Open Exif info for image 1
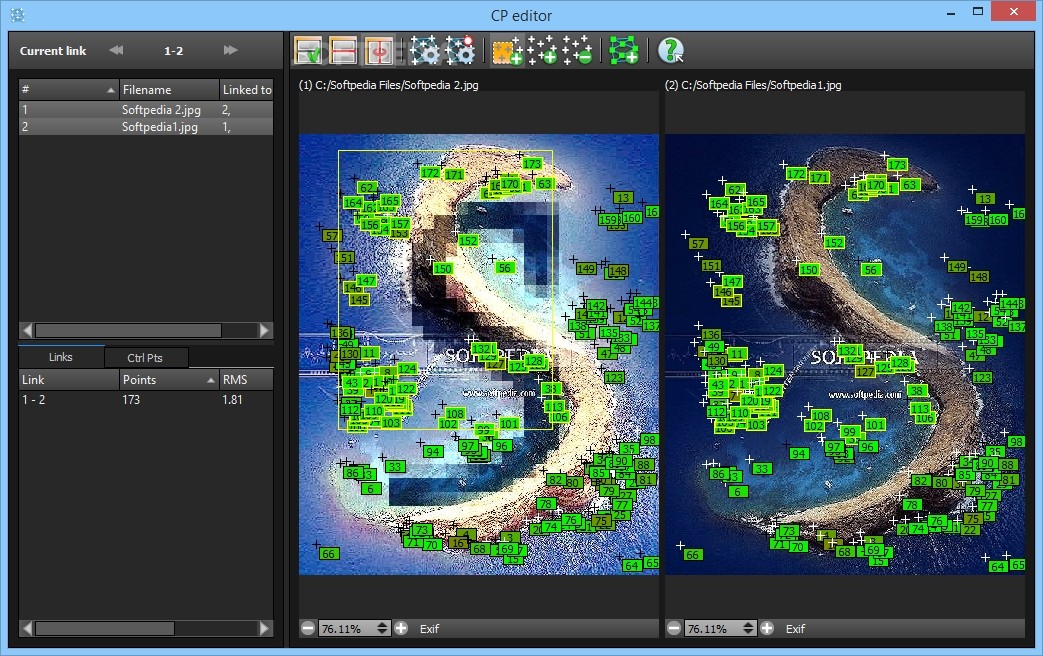 click(429, 629)
